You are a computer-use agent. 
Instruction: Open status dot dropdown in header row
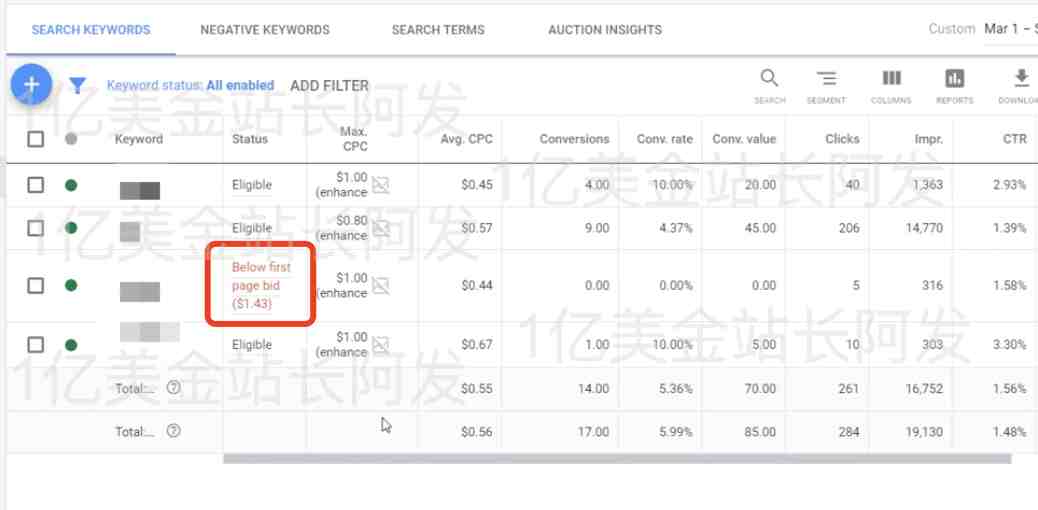tap(71, 139)
